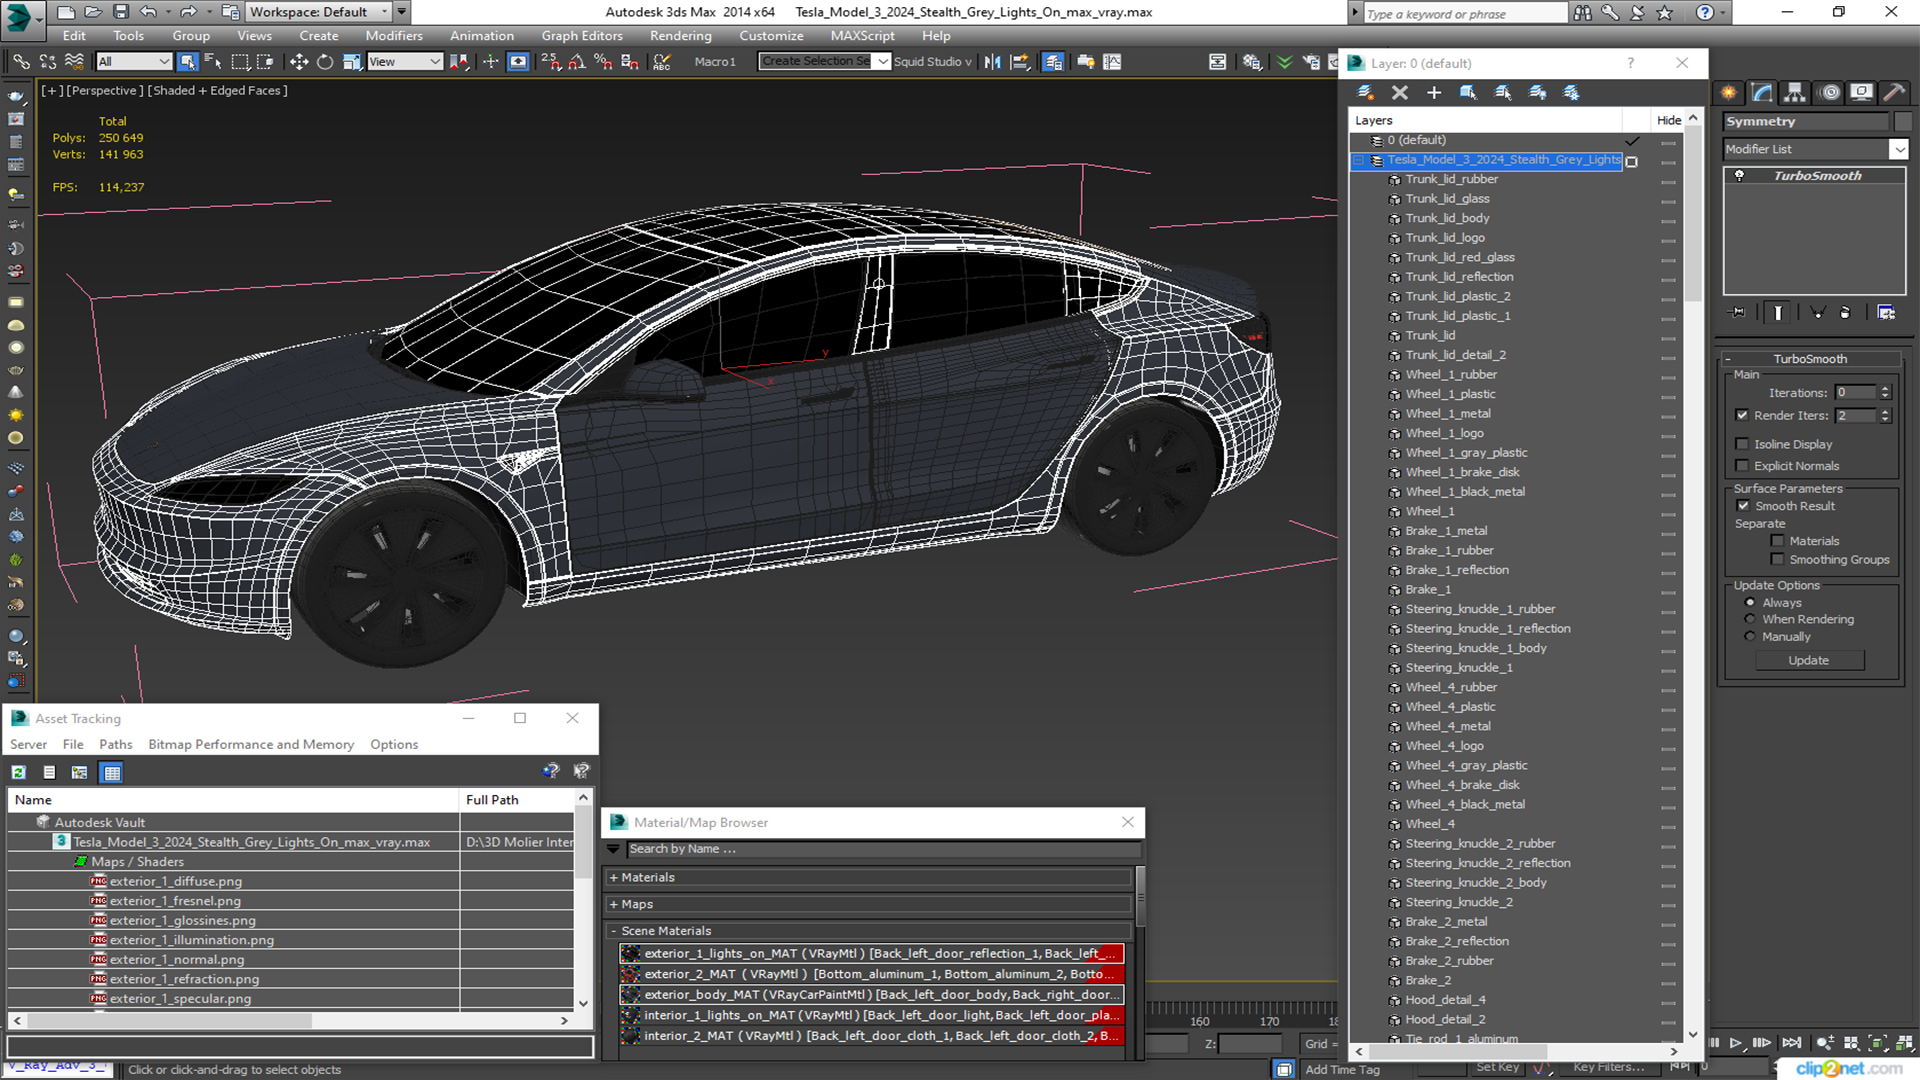Click Pin Stack icon under modifier stack
1920x1080 pixels.
1738,312
